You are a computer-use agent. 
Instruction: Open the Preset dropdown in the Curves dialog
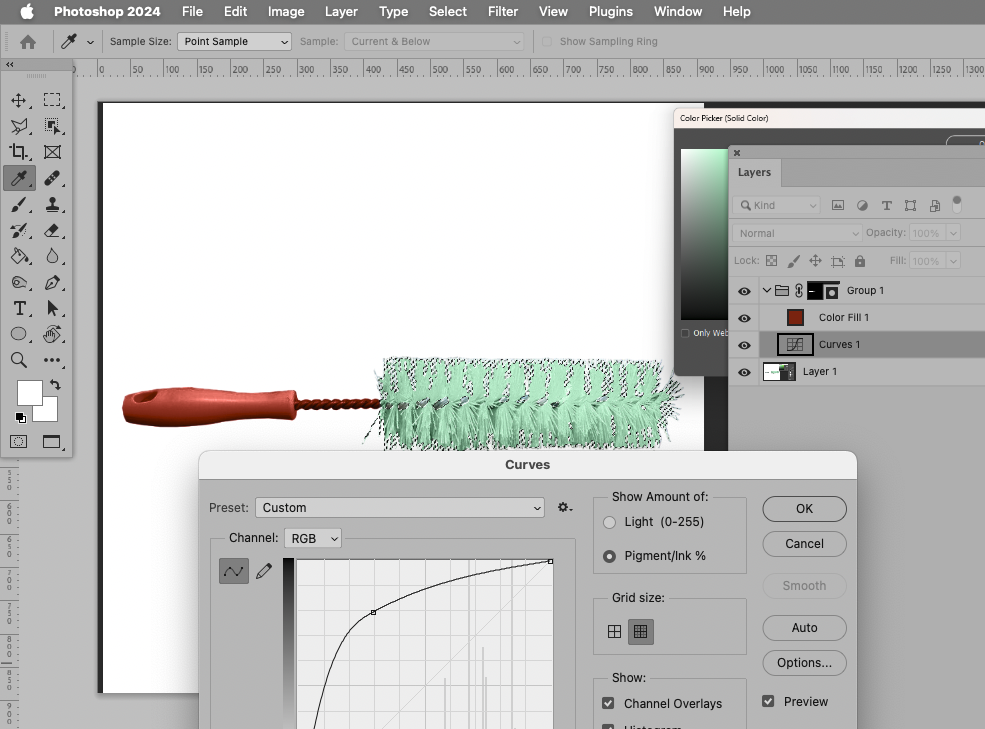399,507
